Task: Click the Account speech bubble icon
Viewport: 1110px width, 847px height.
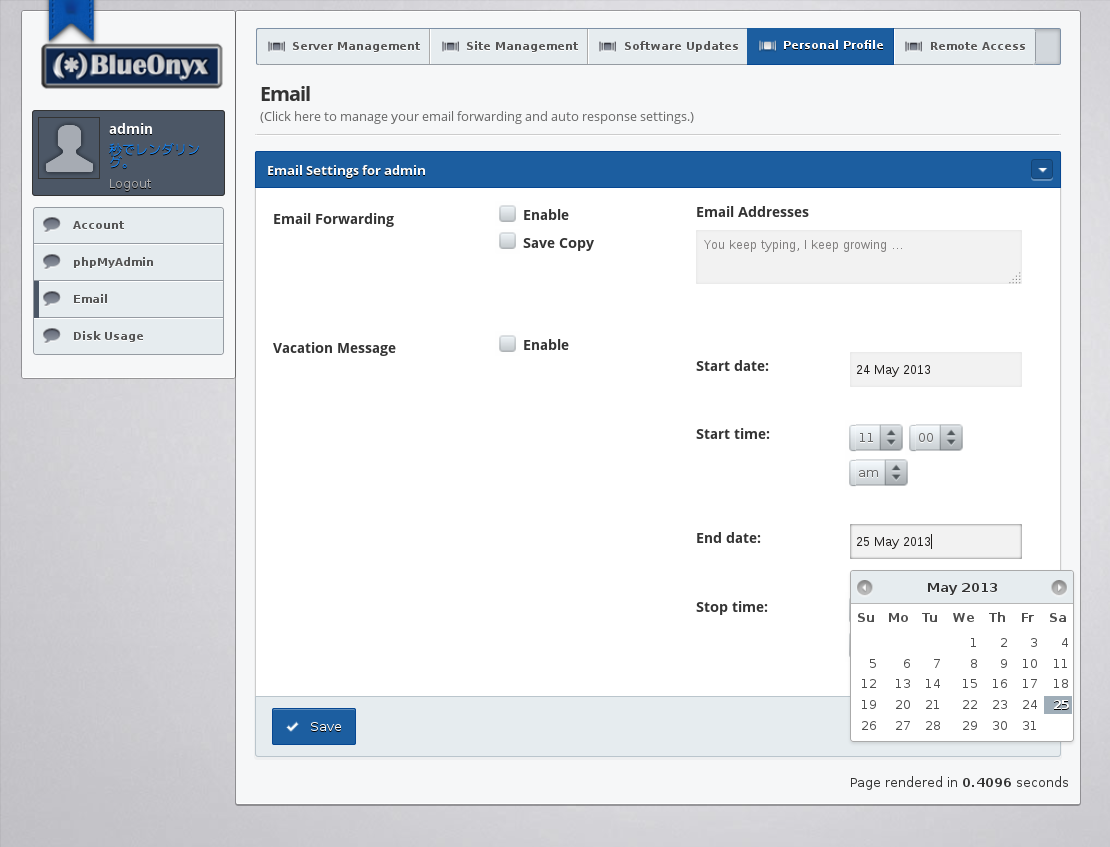Action: click(52, 225)
